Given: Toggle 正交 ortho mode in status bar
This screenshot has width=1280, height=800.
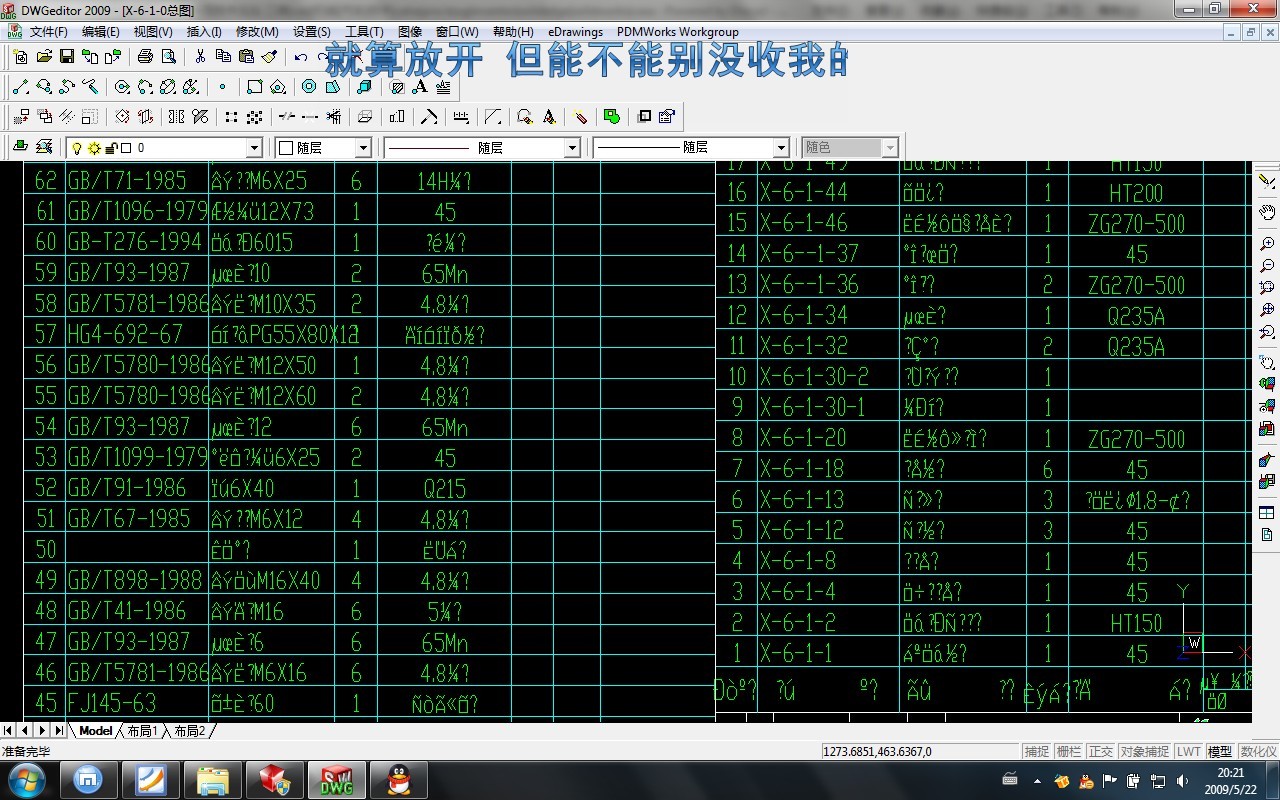Looking at the screenshot, I should (1101, 752).
